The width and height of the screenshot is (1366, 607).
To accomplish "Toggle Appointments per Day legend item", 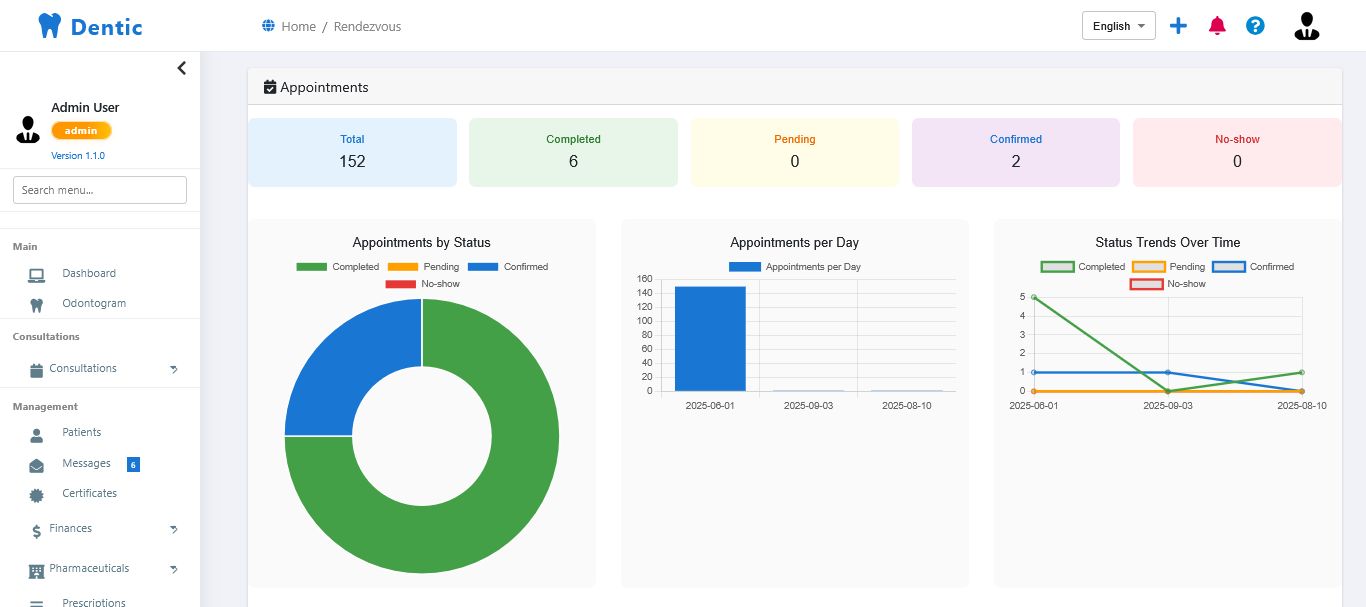I will [x=794, y=267].
